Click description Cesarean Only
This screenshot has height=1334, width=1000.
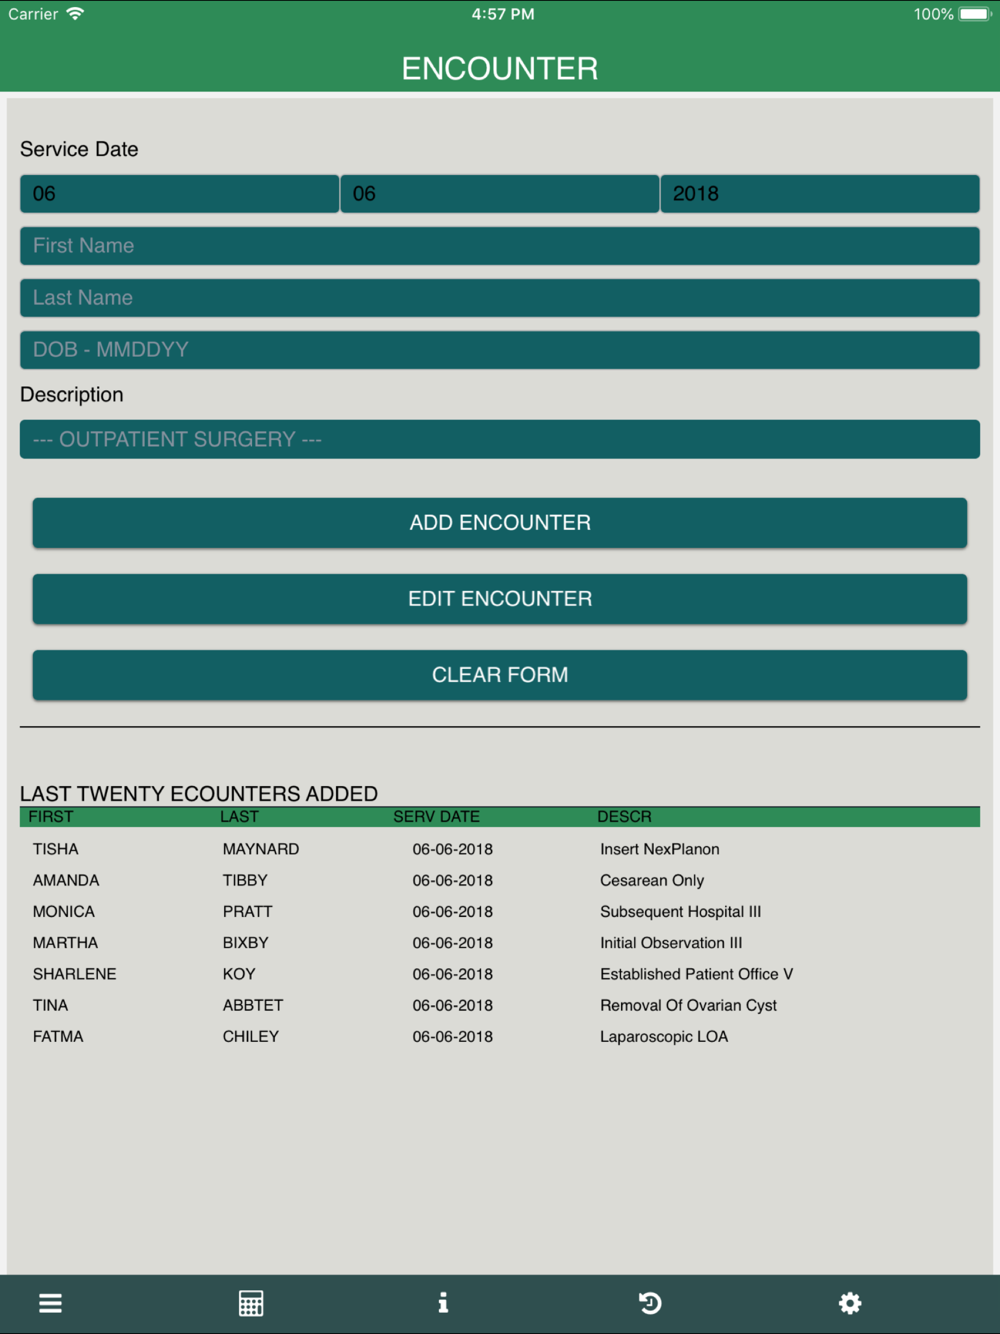coord(652,880)
